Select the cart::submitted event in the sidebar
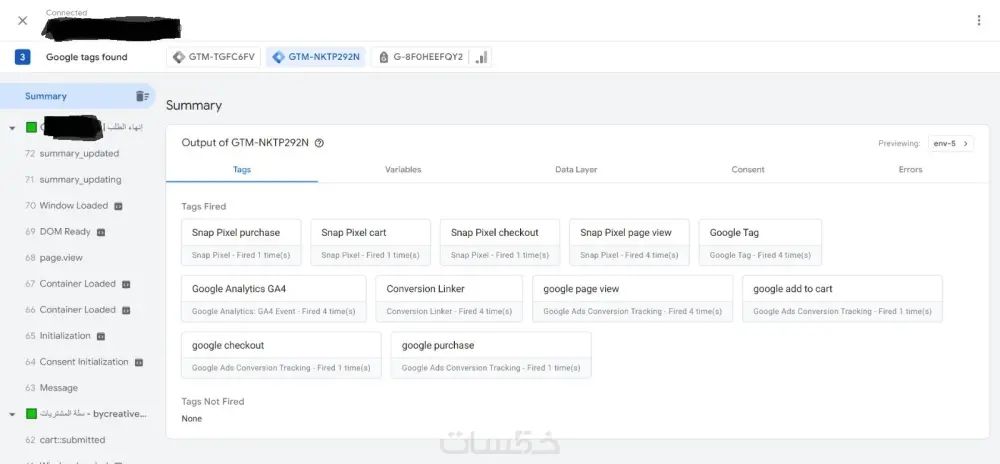The height and width of the screenshot is (464, 1000). [72, 440]
